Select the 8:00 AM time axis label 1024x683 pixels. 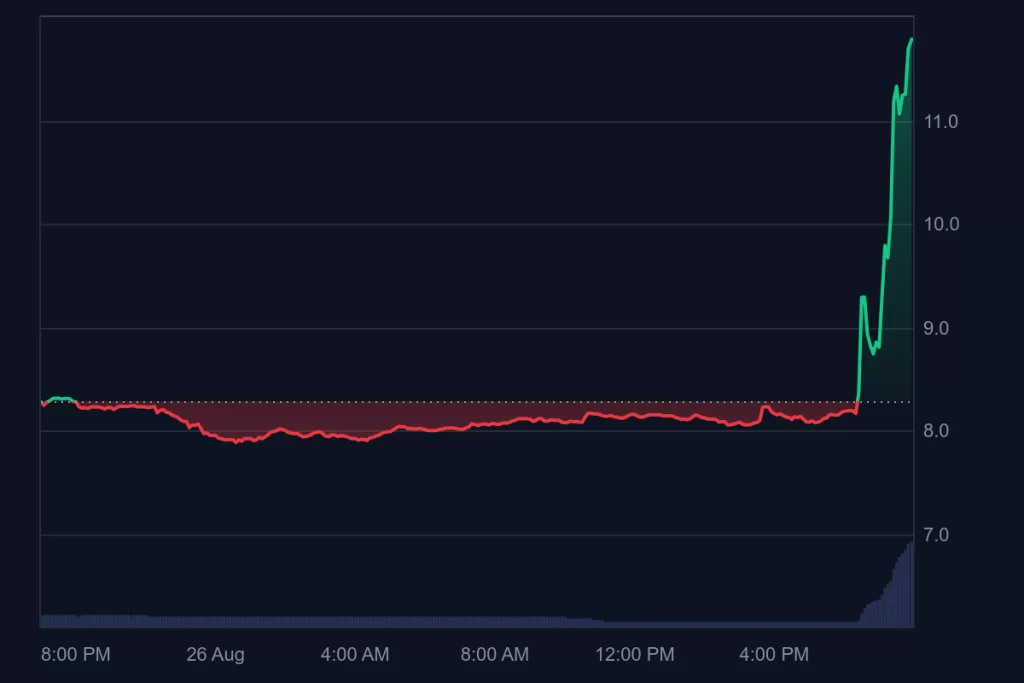495,655
